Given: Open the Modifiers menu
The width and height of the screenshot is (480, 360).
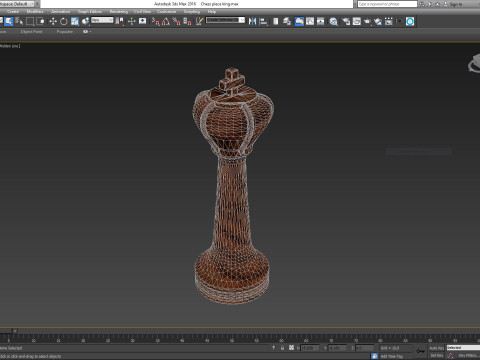Looking at the screenshot, I should click(35, 11).
